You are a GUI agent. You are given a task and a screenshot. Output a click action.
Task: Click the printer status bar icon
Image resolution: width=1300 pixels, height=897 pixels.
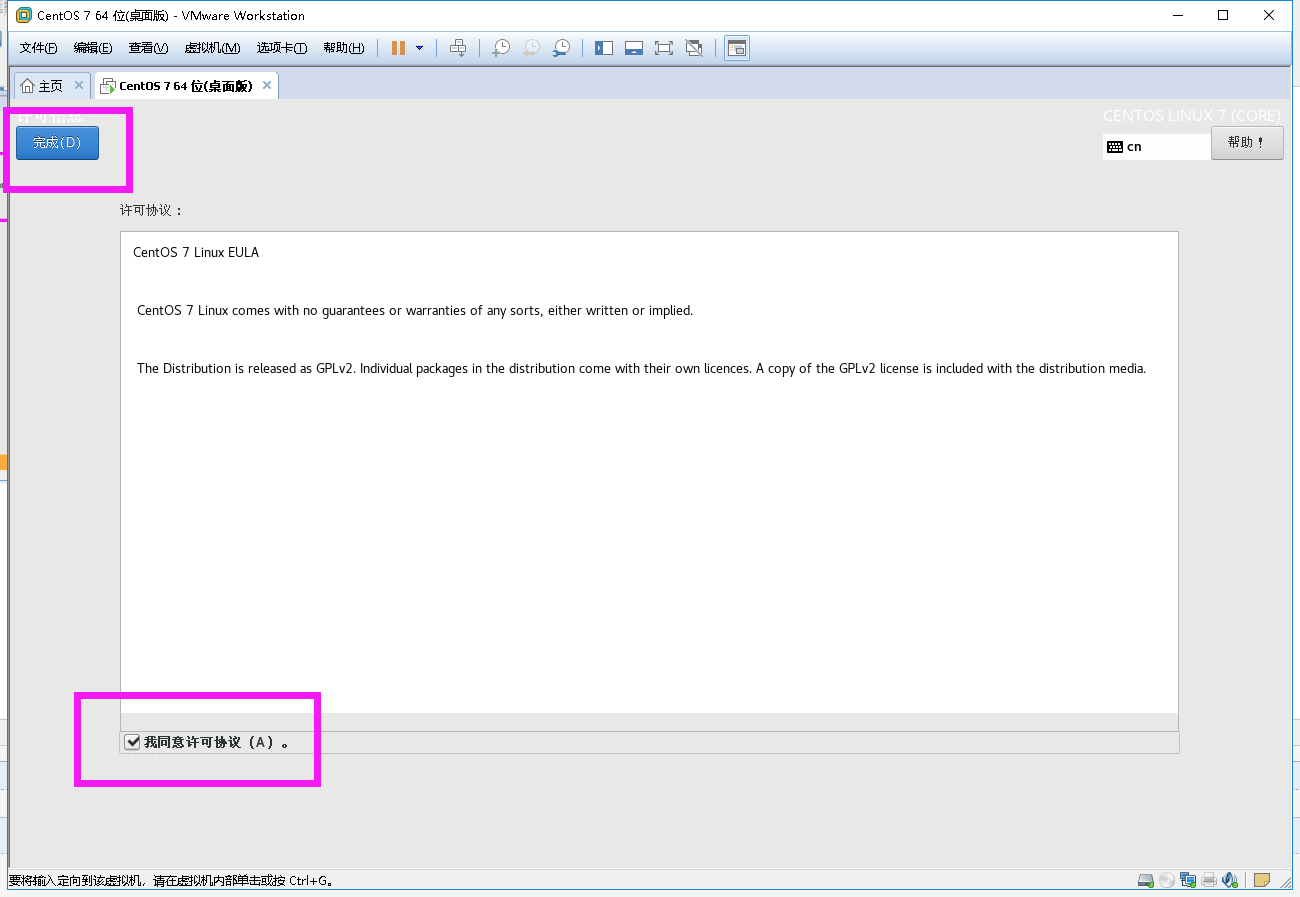pos(1209,881)
